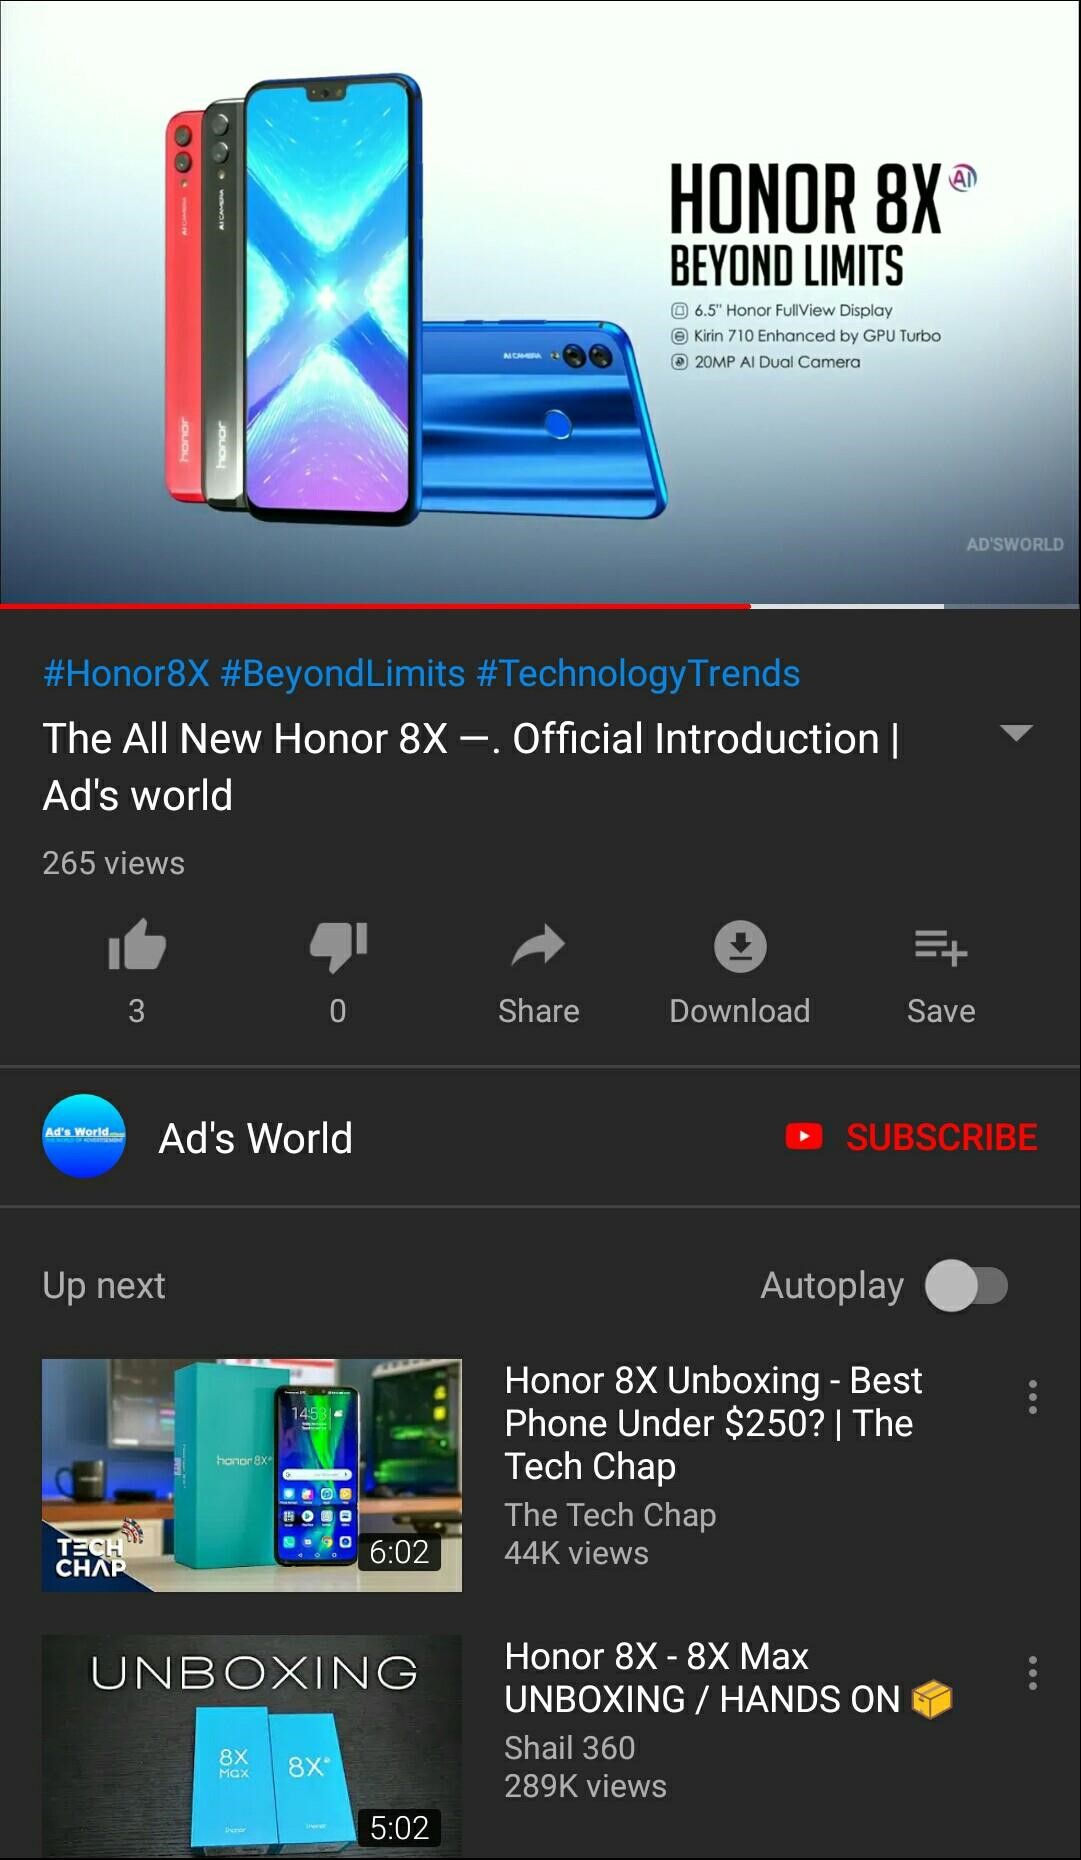The width and height of the screenshot is (1081, 1860).
Task: Toggle the Autoplay switch
Action: (966, 1286)
